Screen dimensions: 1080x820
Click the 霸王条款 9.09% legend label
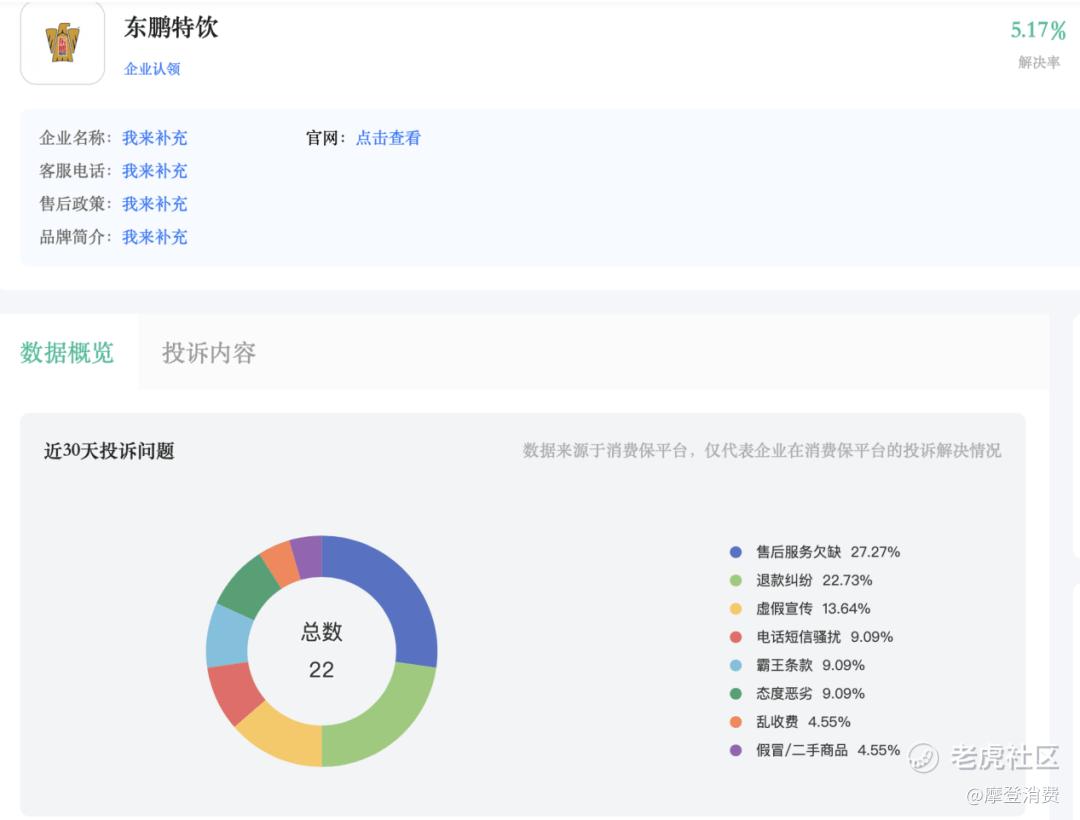pos(810,665)
